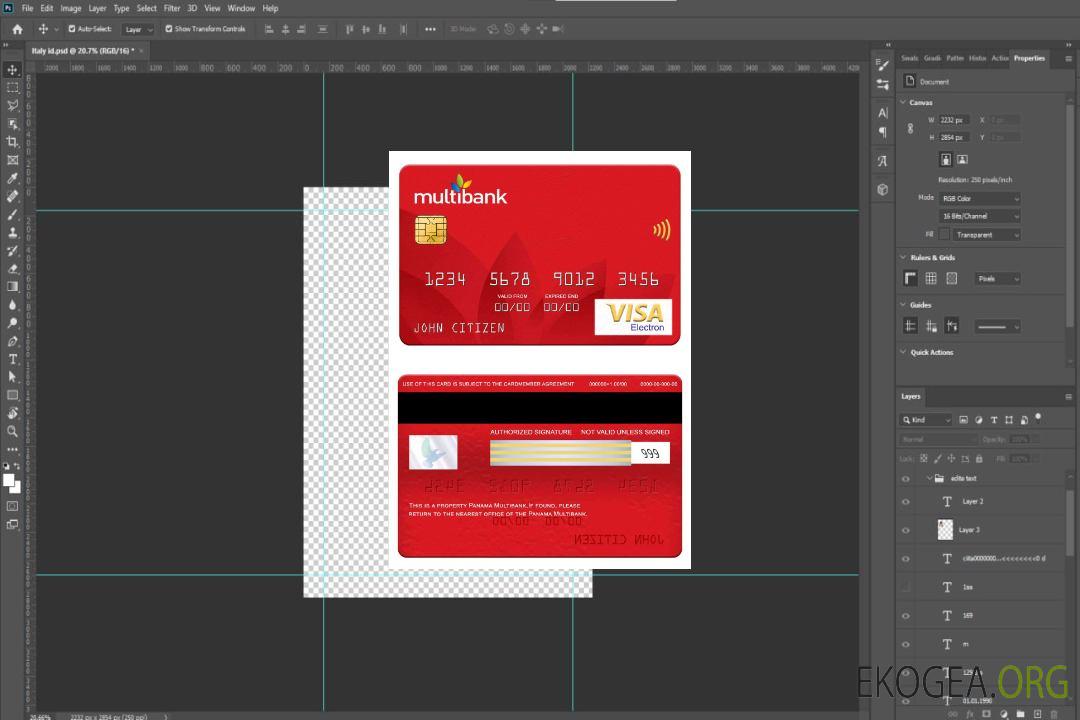Click the show grid icon in Rulers & Grids
The width and height of the screenshot is (1080, 720).
[x=931, y=278]
